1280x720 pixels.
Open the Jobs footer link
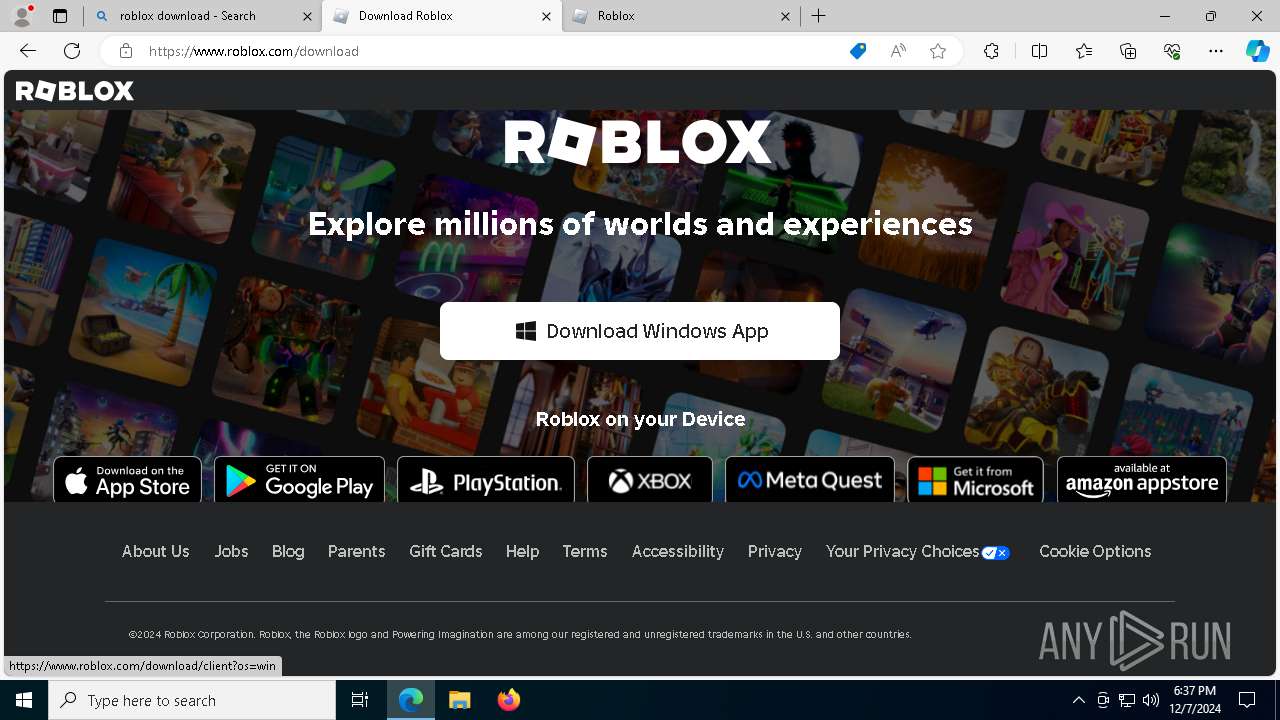(231, 551)
